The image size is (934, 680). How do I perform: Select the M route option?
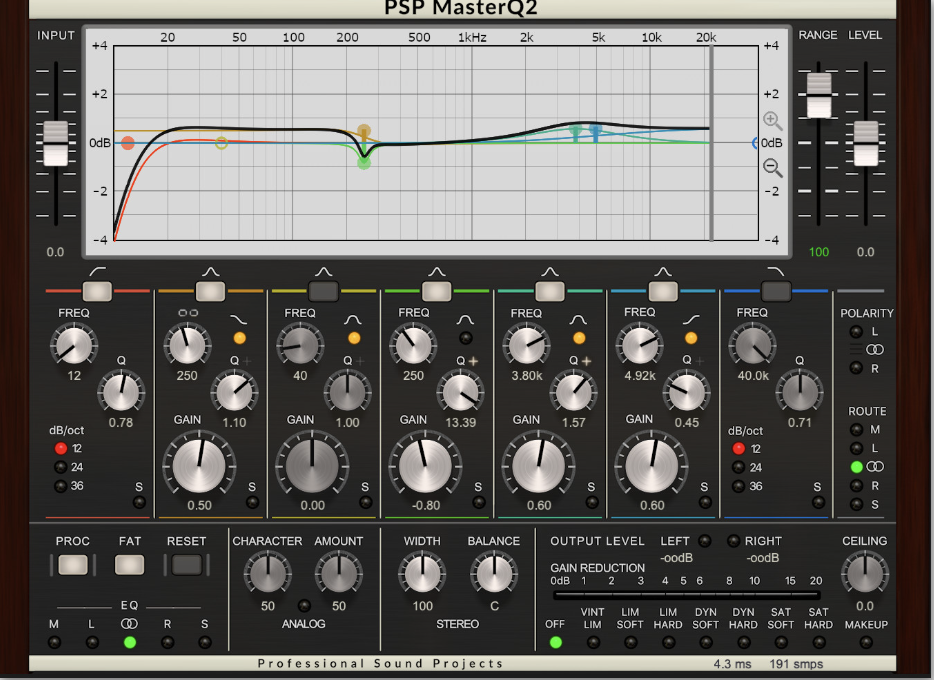coord(857,429)
